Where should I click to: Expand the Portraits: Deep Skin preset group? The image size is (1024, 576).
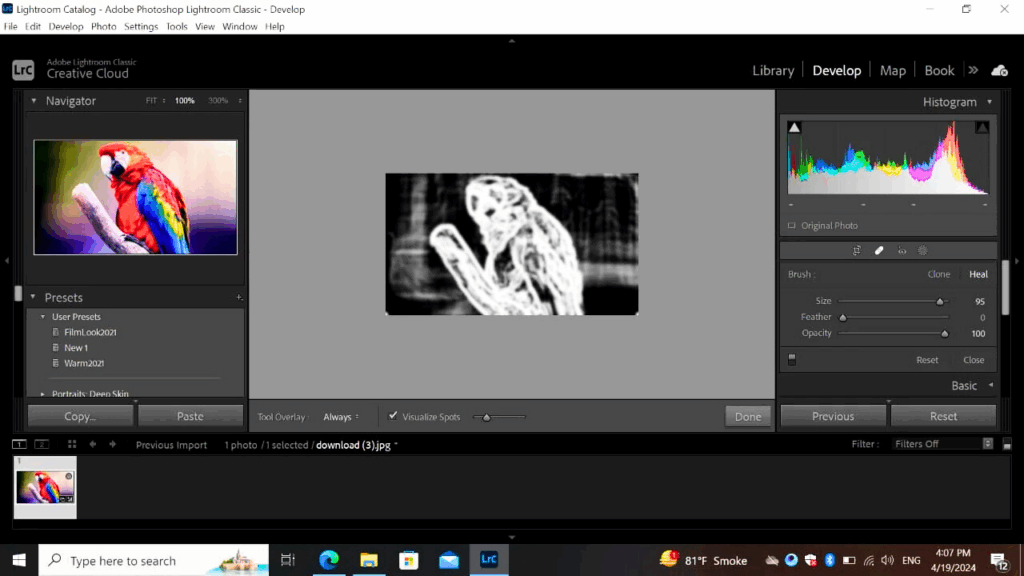(x=44, y=394)
